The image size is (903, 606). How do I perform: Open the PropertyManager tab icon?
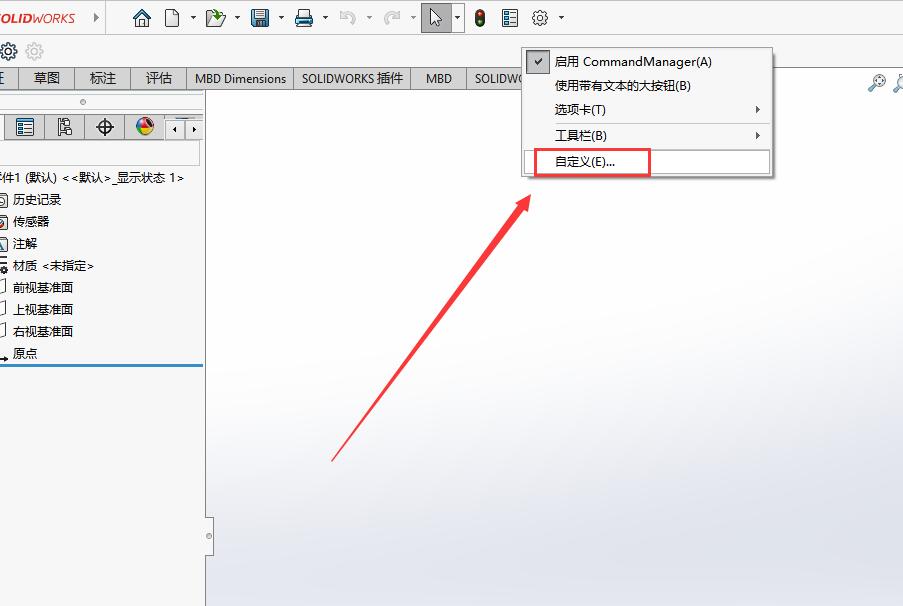point(25,127)
